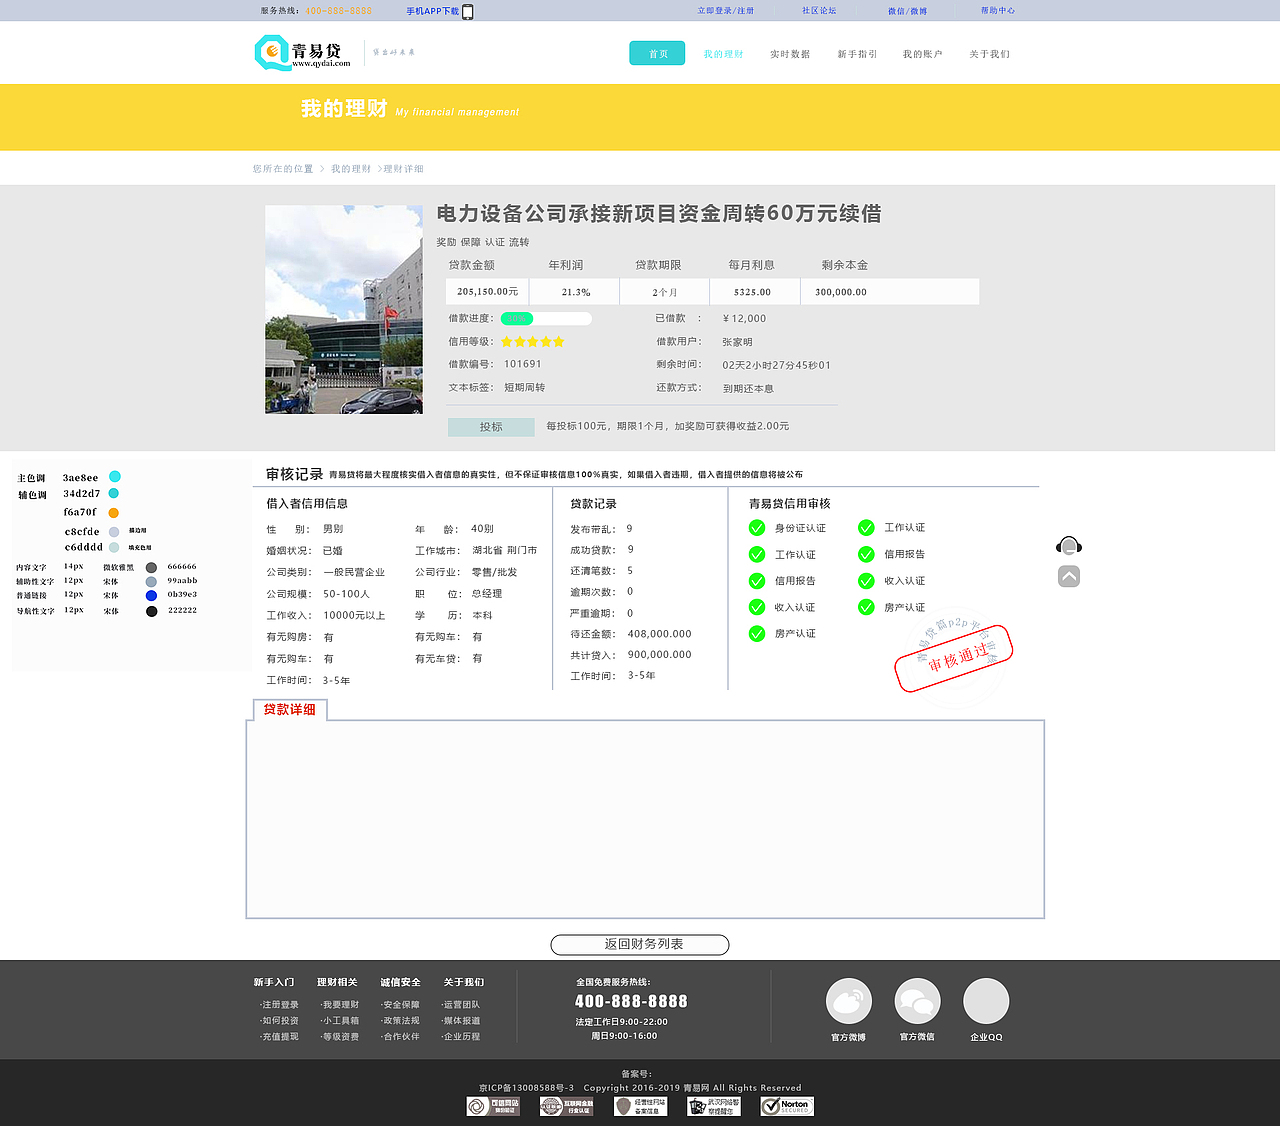Viewport: 1280px width, 1126px height.
Task: Open the 官方微信 icon in footer
Action: pos(917,1000)
